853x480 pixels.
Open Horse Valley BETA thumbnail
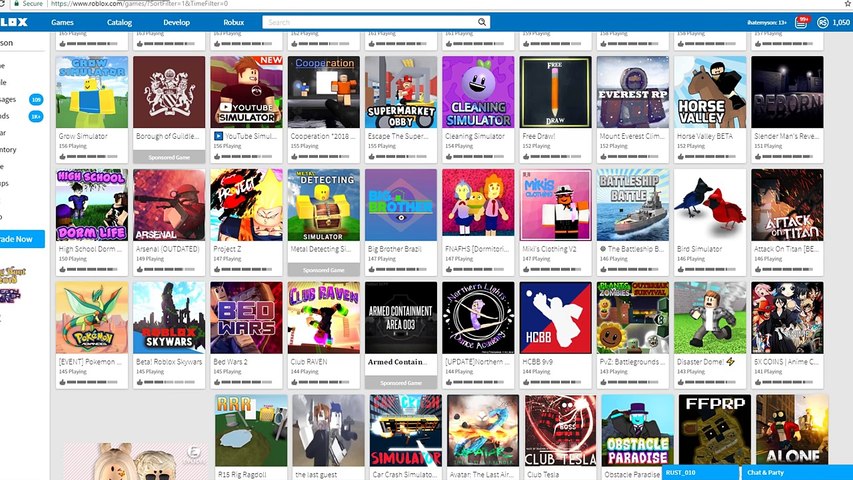click(x=710, y=92)
